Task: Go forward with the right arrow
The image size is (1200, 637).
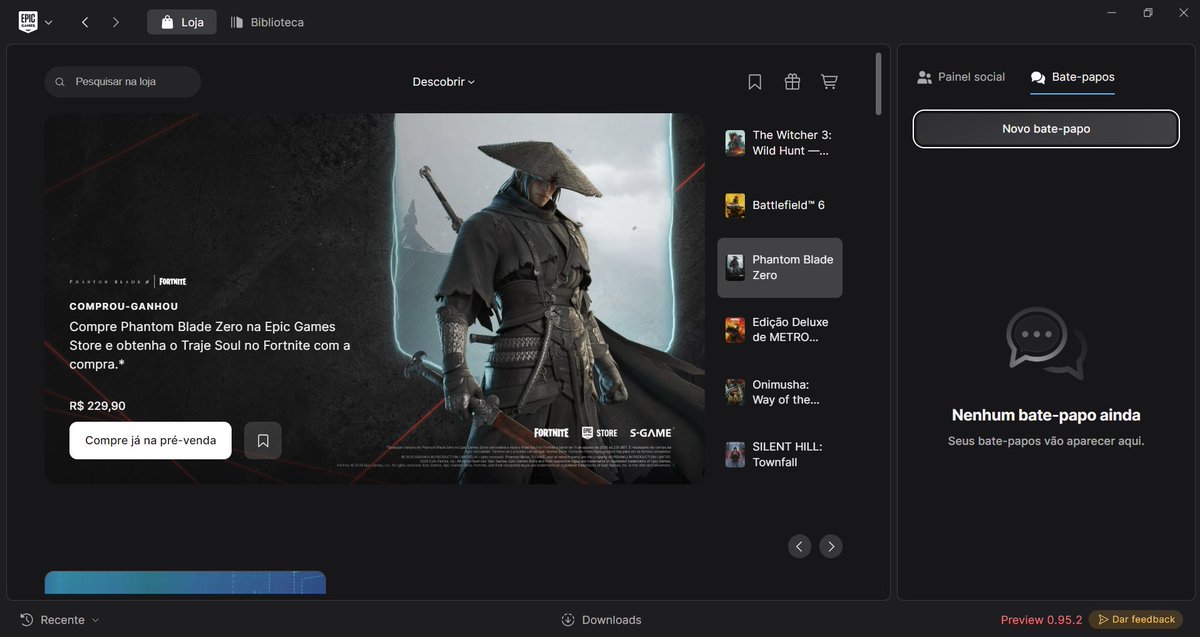Action: [x=116, y=22]
